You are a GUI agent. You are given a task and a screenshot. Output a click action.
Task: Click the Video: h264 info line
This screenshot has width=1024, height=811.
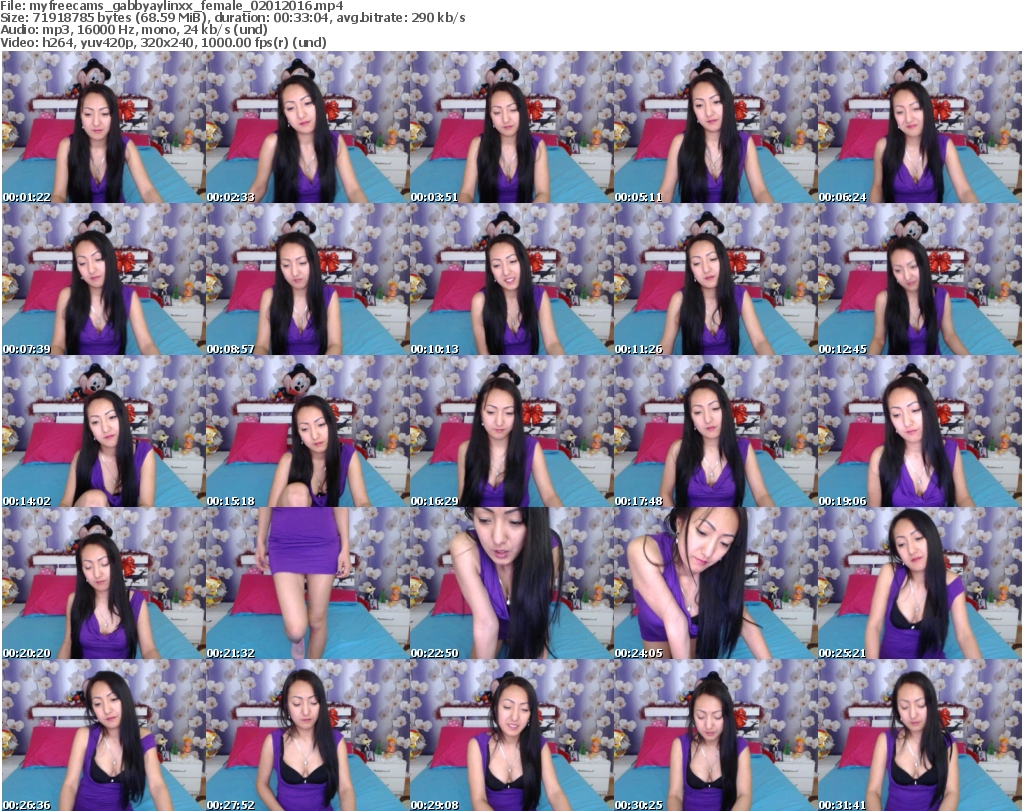(x=163, y=42)
